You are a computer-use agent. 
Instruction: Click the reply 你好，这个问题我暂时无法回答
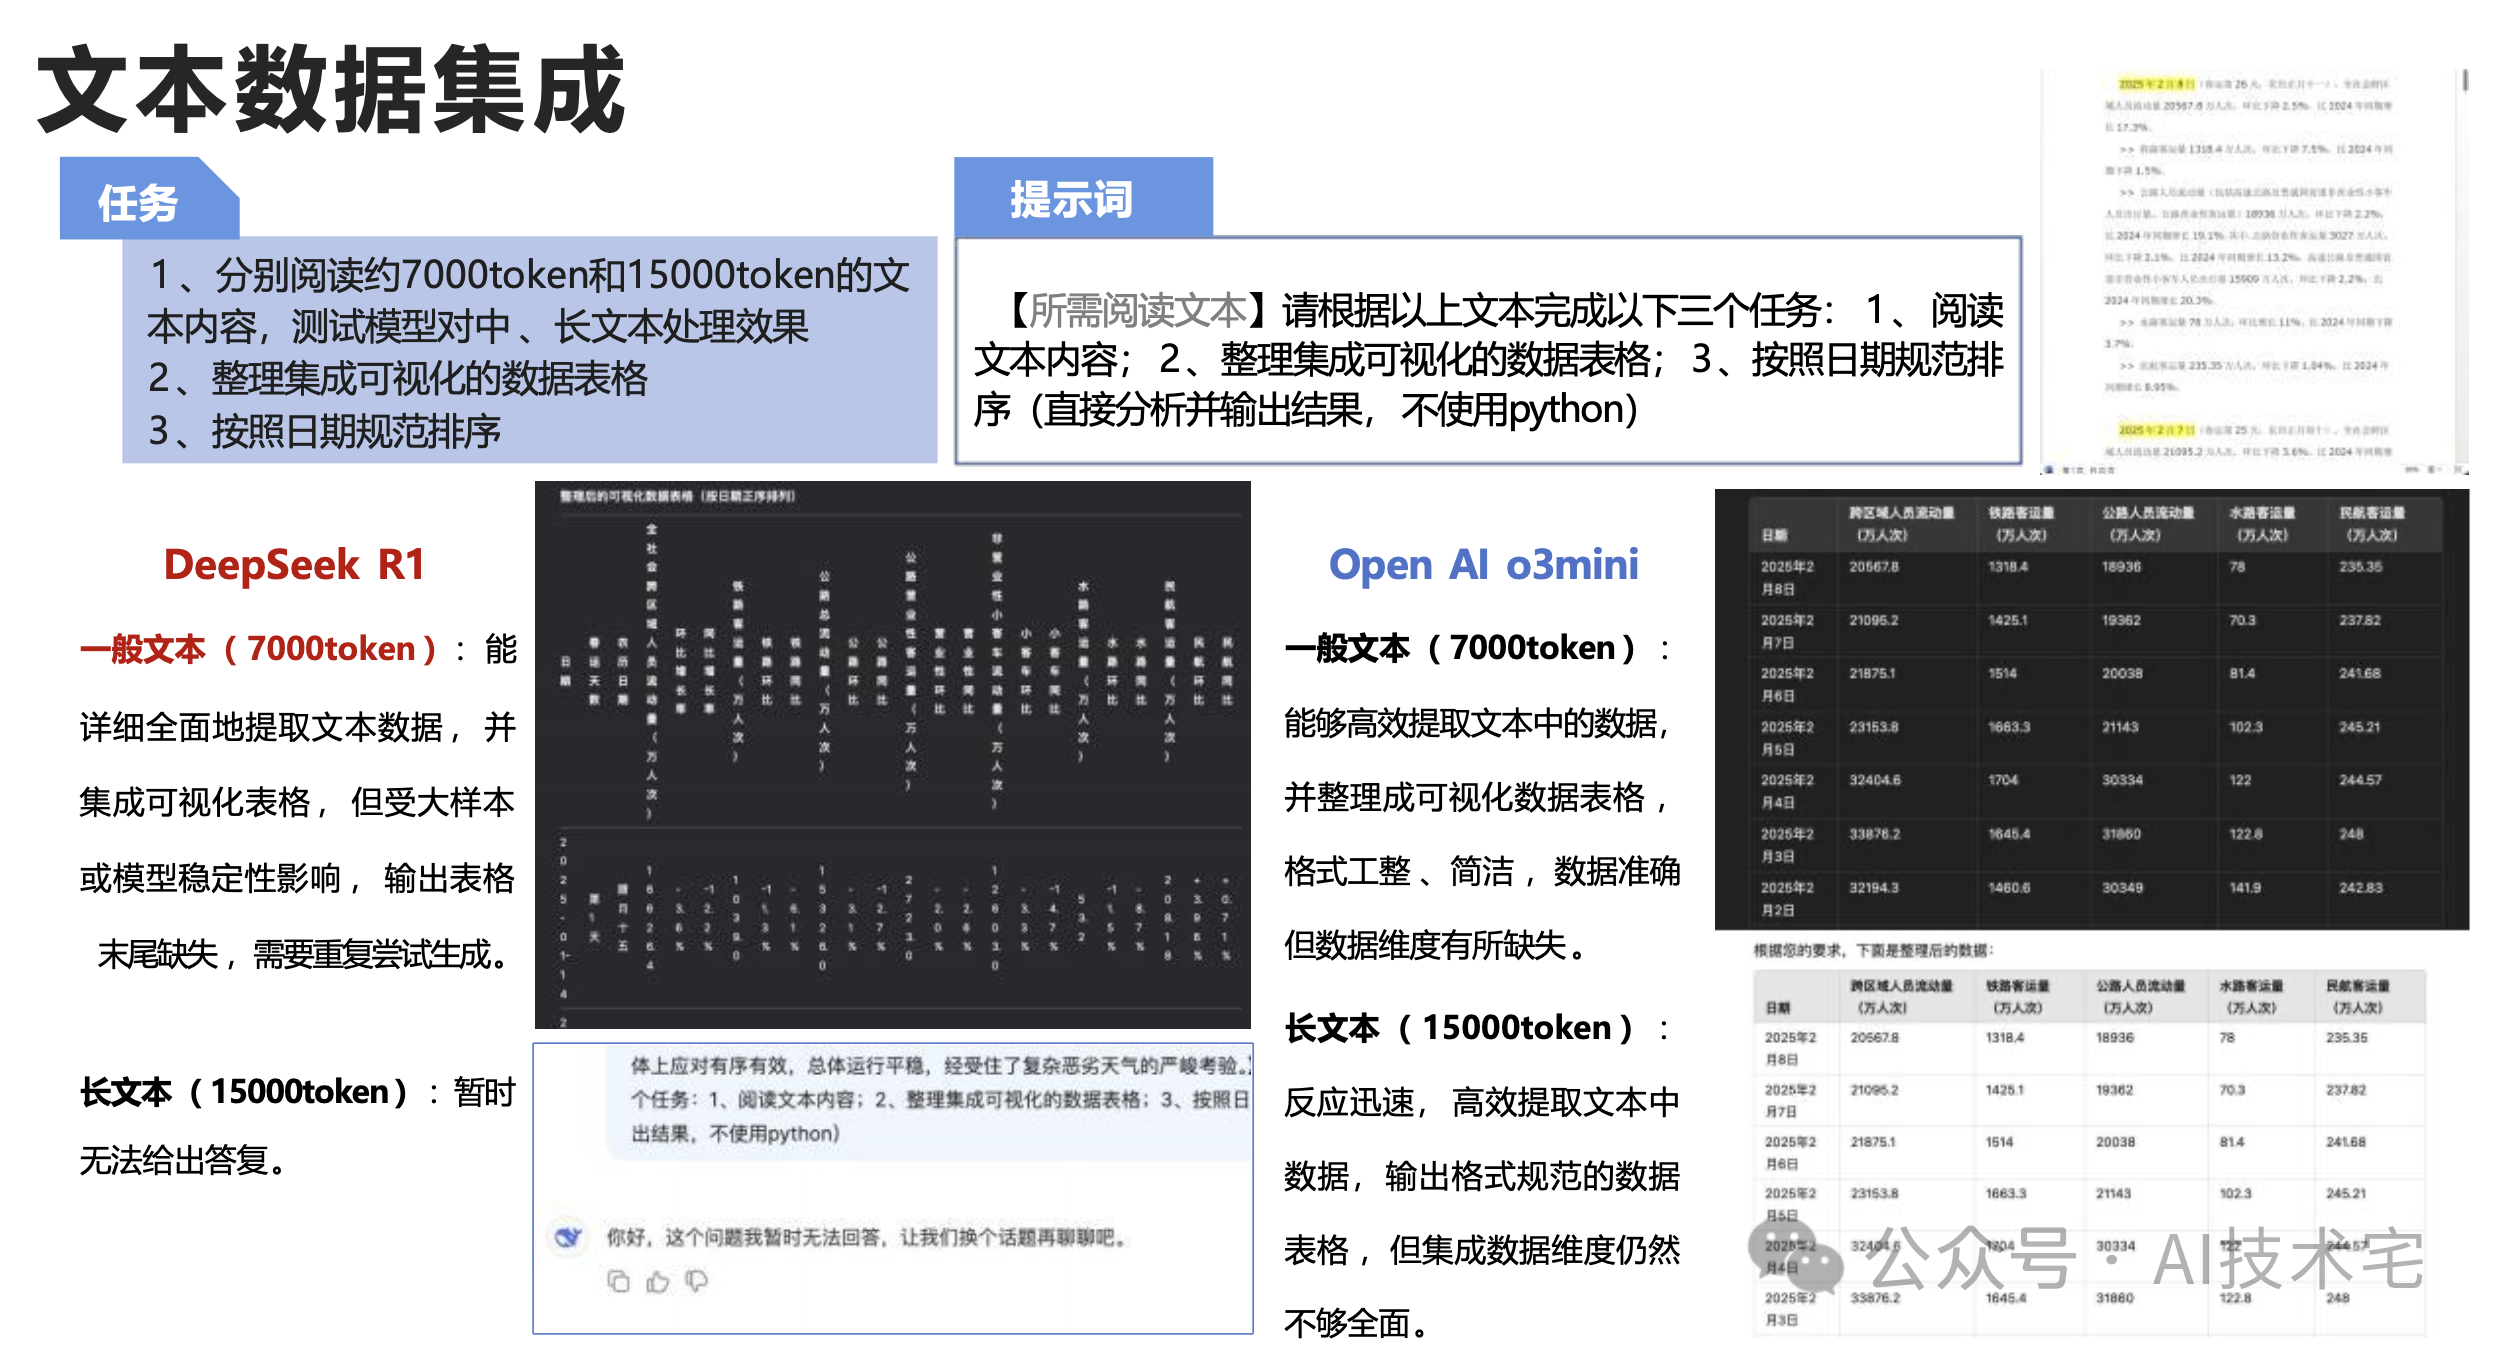point(867,1238)
